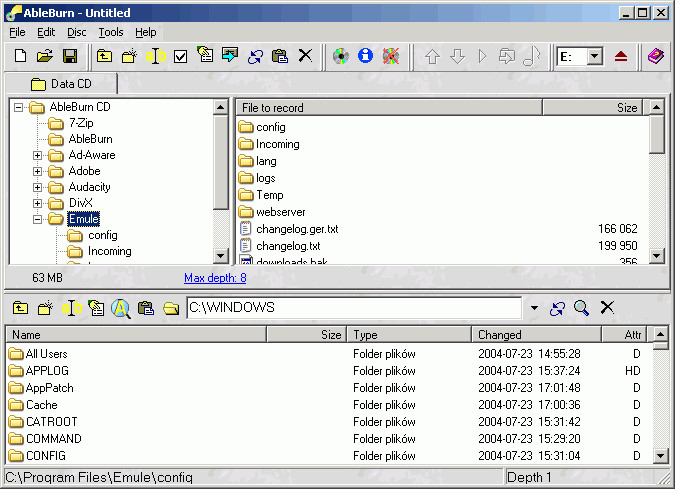The height and width of the screenshot is (489, 675).
Task: Click the burn disc icon
Action: click(341, 56)
